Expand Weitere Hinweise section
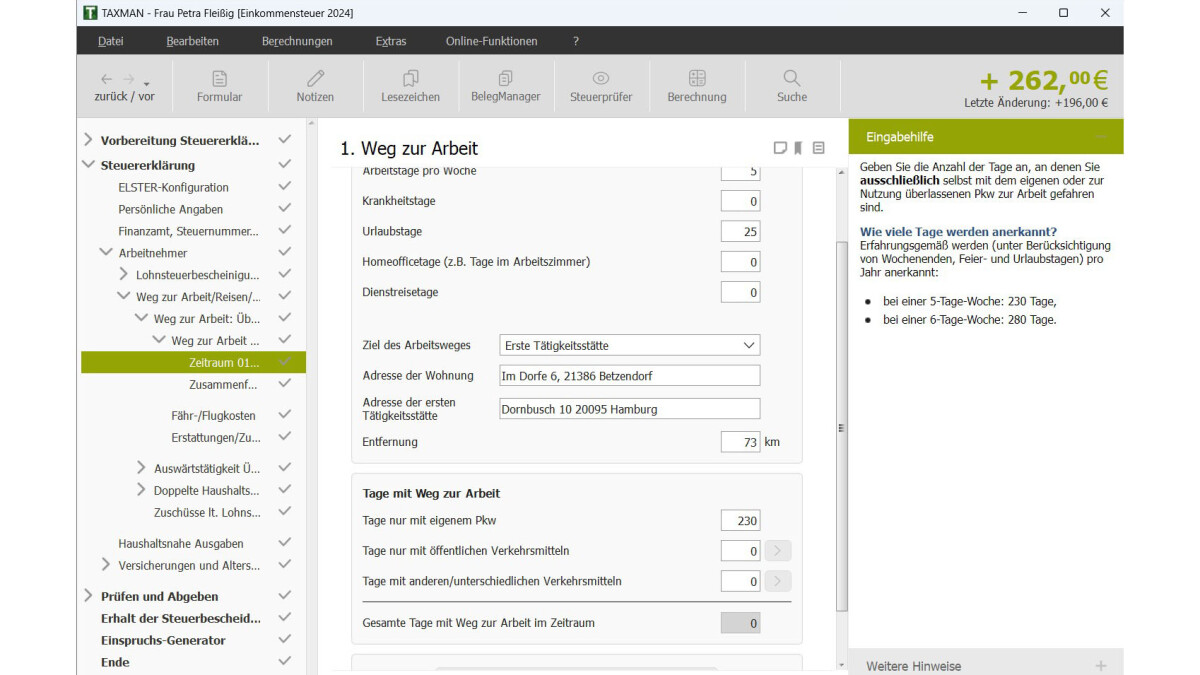Image resolution: width=1200 pixels, height=675 pixels. [x=1100, y=665]
